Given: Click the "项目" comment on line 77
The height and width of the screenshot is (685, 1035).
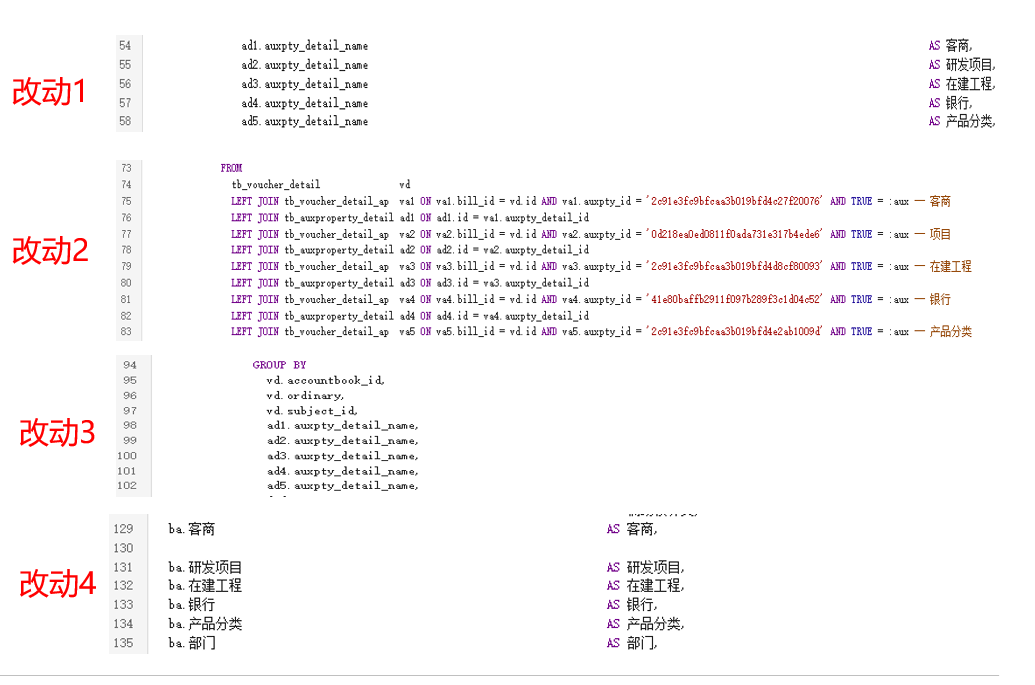Looking at the screenshot, I should click(940, 234).
